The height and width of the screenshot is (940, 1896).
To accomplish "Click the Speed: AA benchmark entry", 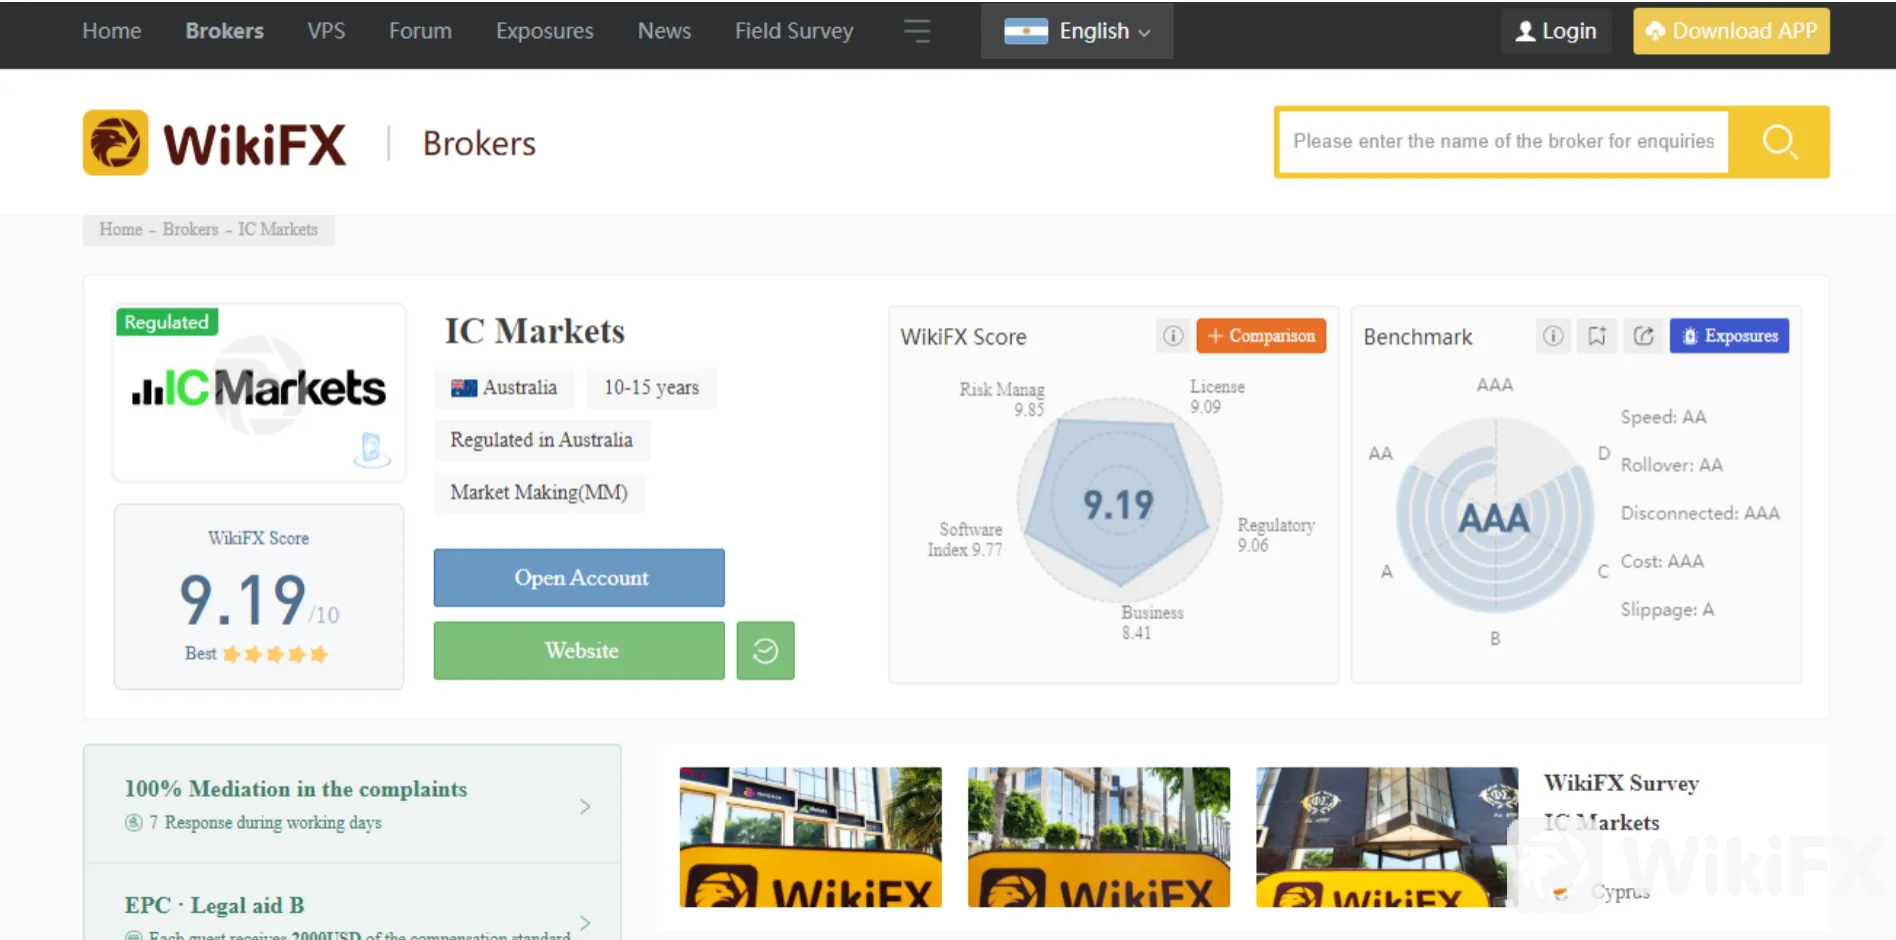I will tap(1663, 417).
